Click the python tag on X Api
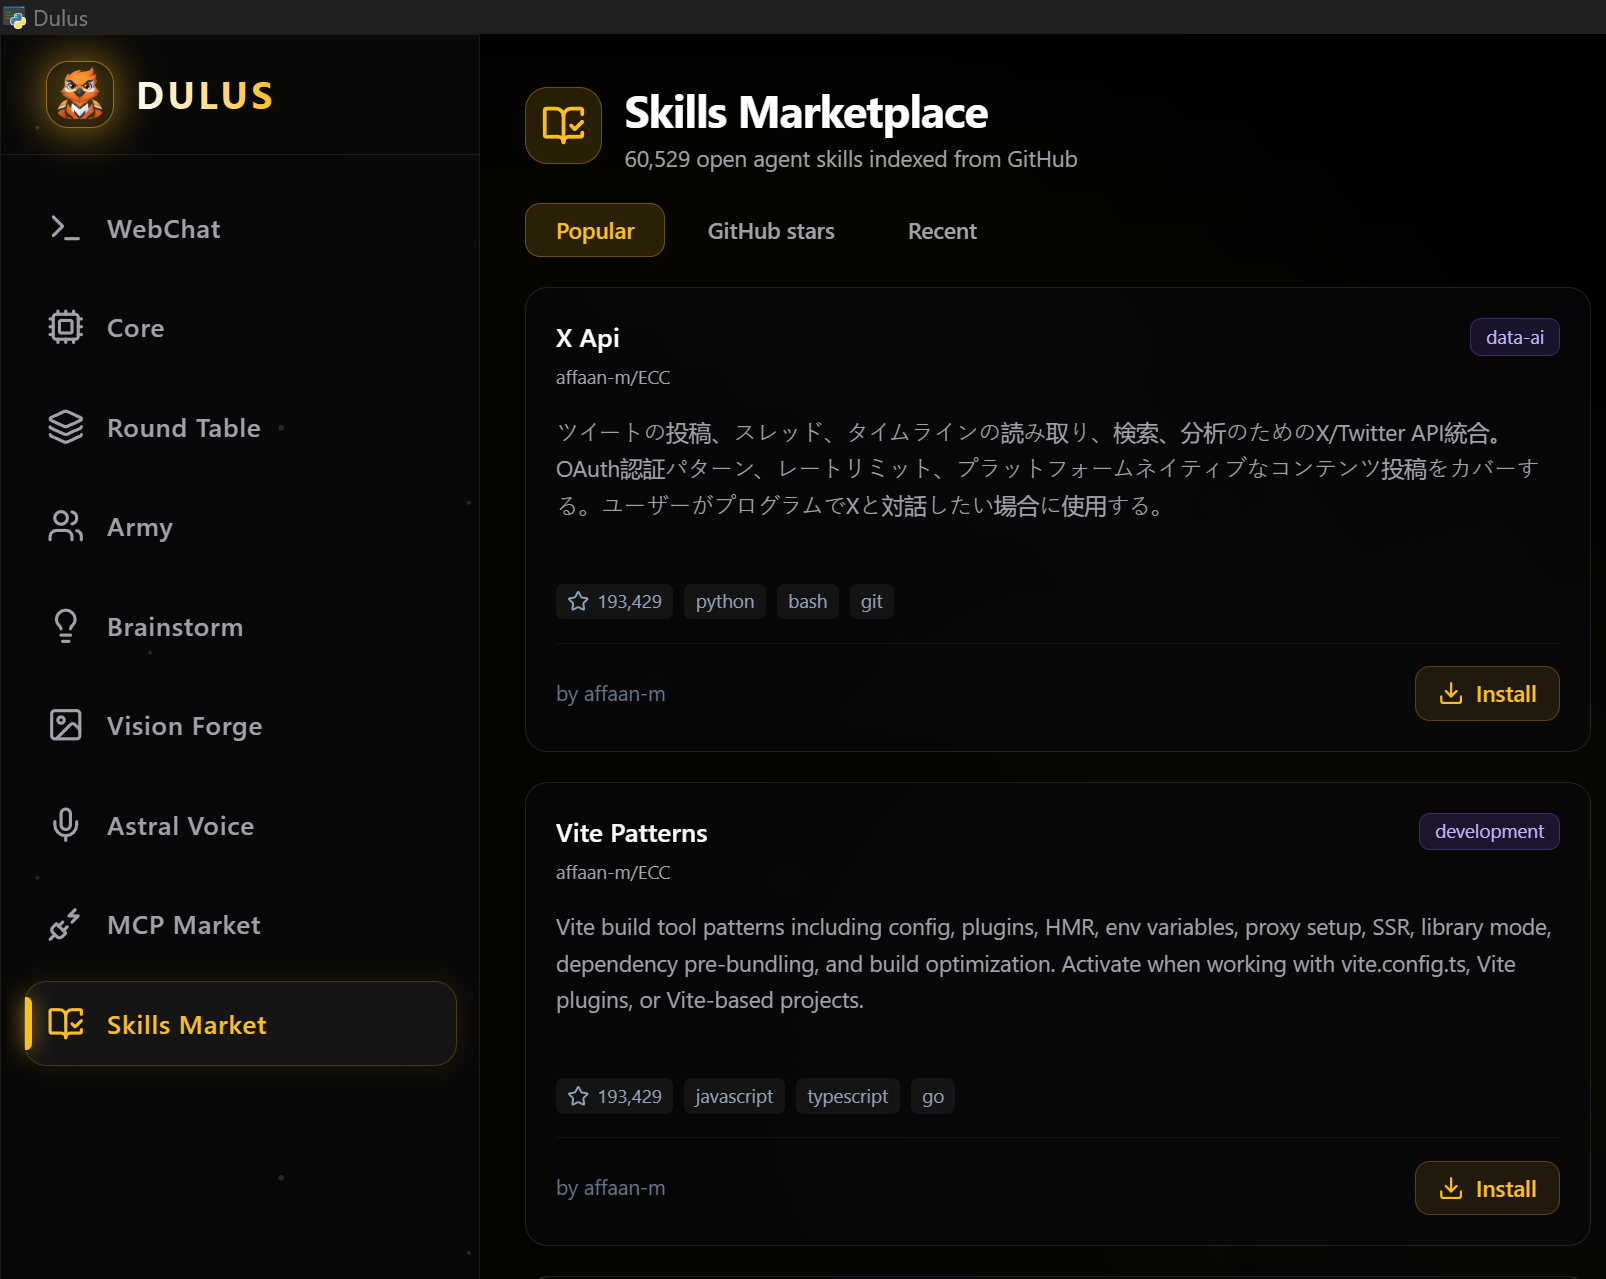The height and width of the screenshot is (1279, 1606). click(x=725, y=601)
